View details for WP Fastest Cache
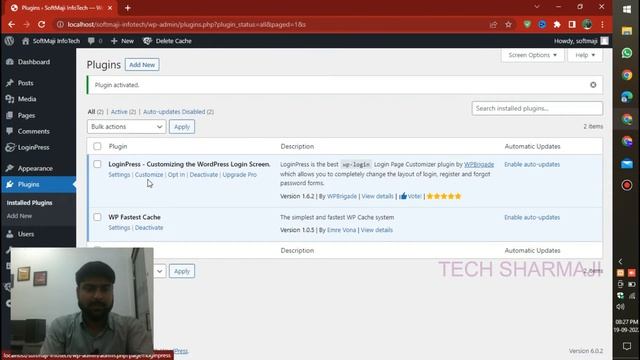This screenshot has height=360, width=640. click(x=377, y=230)
